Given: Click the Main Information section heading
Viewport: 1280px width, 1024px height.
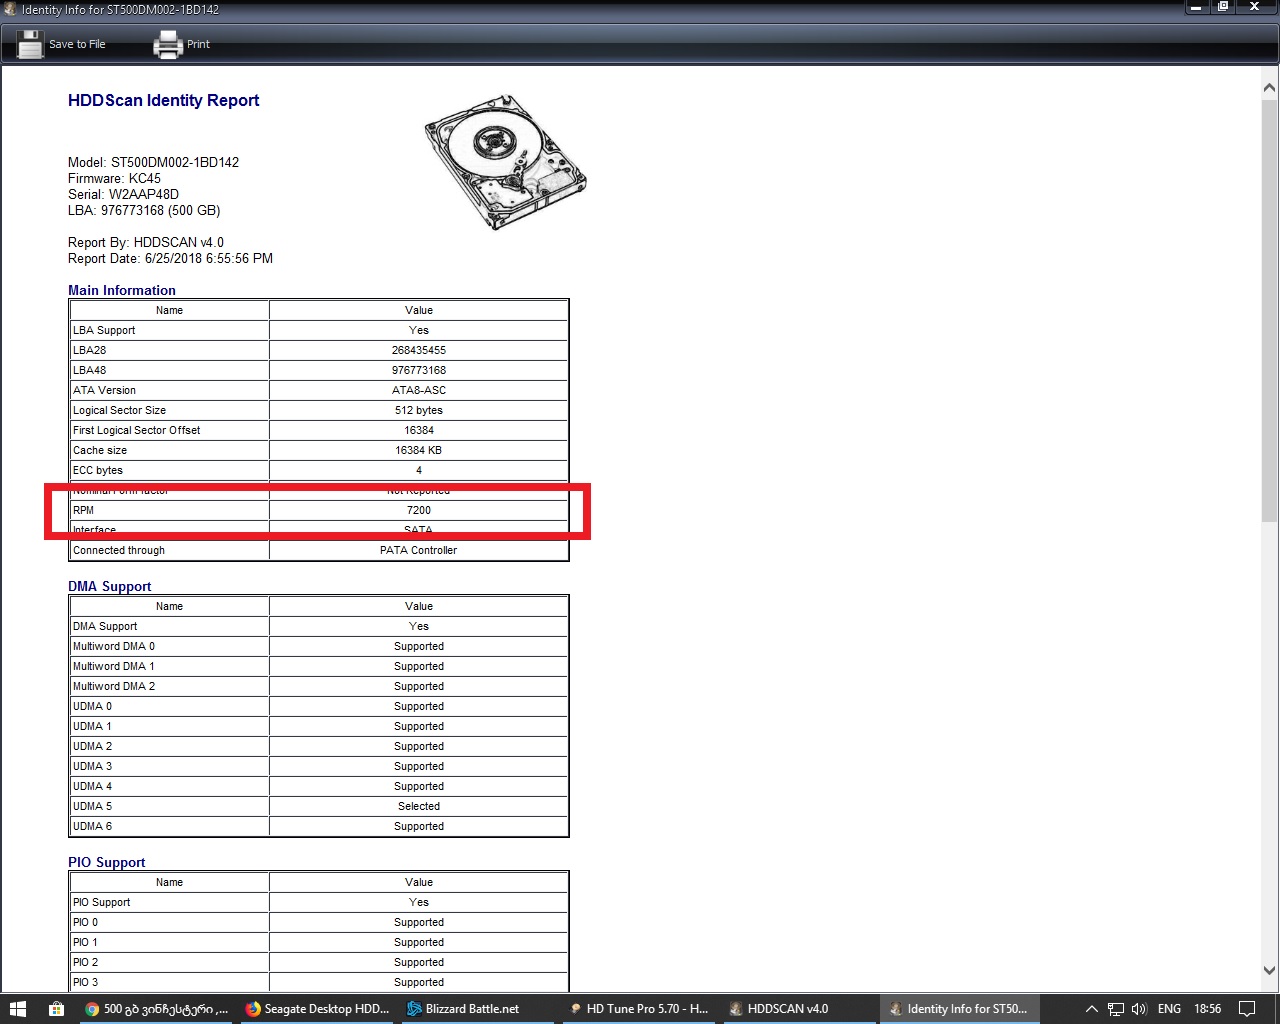Looking at the screenshot, I should (x=122, y=290).
